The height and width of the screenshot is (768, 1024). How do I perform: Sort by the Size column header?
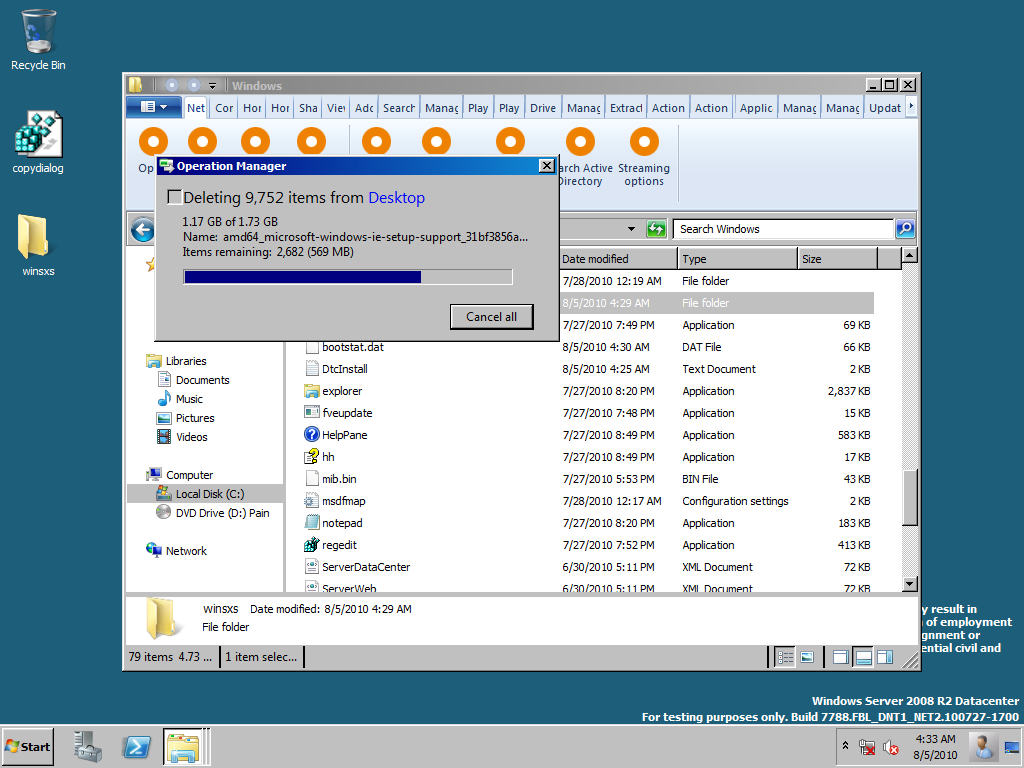(838, 259)
